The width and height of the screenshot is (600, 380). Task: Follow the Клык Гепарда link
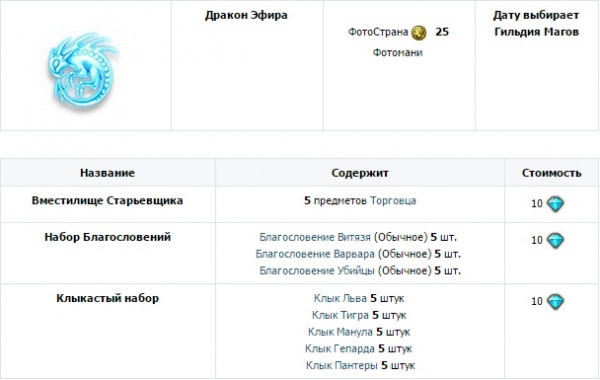(340, 349)
